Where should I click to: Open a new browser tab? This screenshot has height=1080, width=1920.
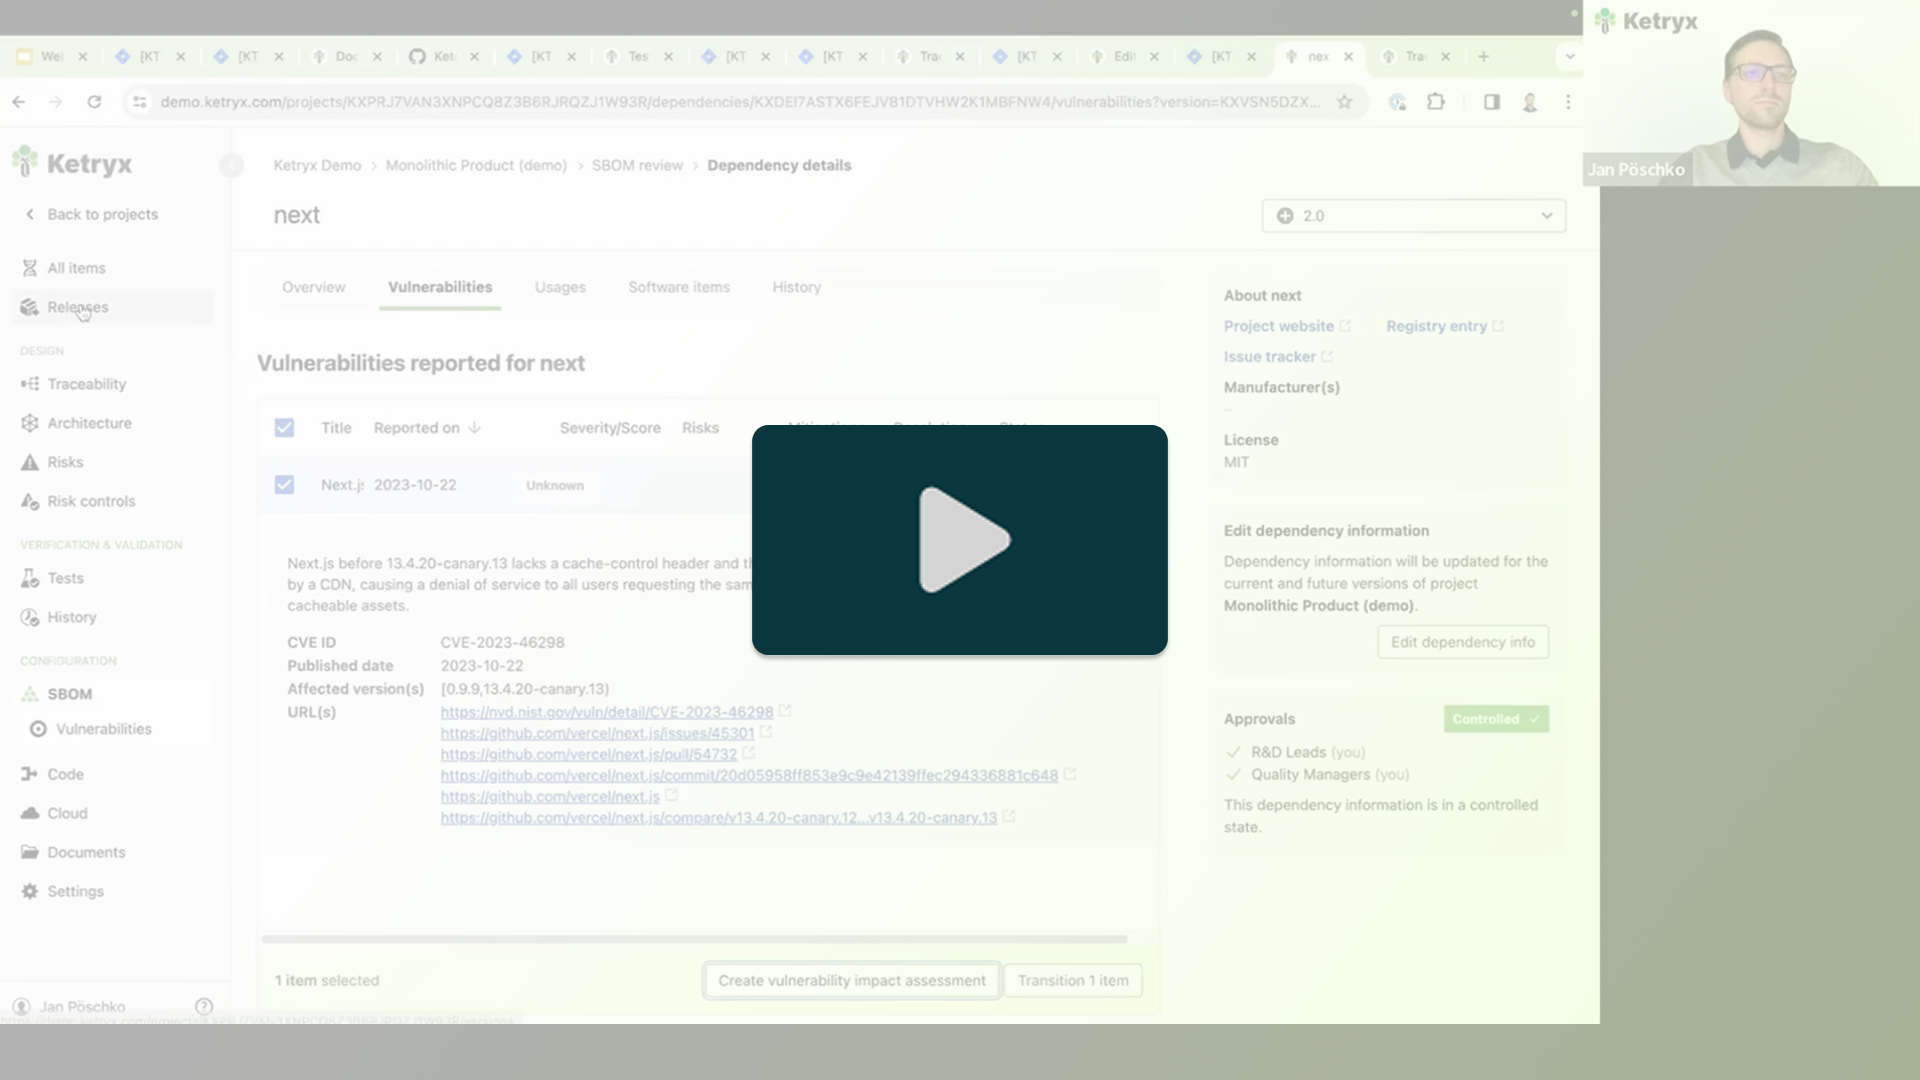coord(1484,57)
